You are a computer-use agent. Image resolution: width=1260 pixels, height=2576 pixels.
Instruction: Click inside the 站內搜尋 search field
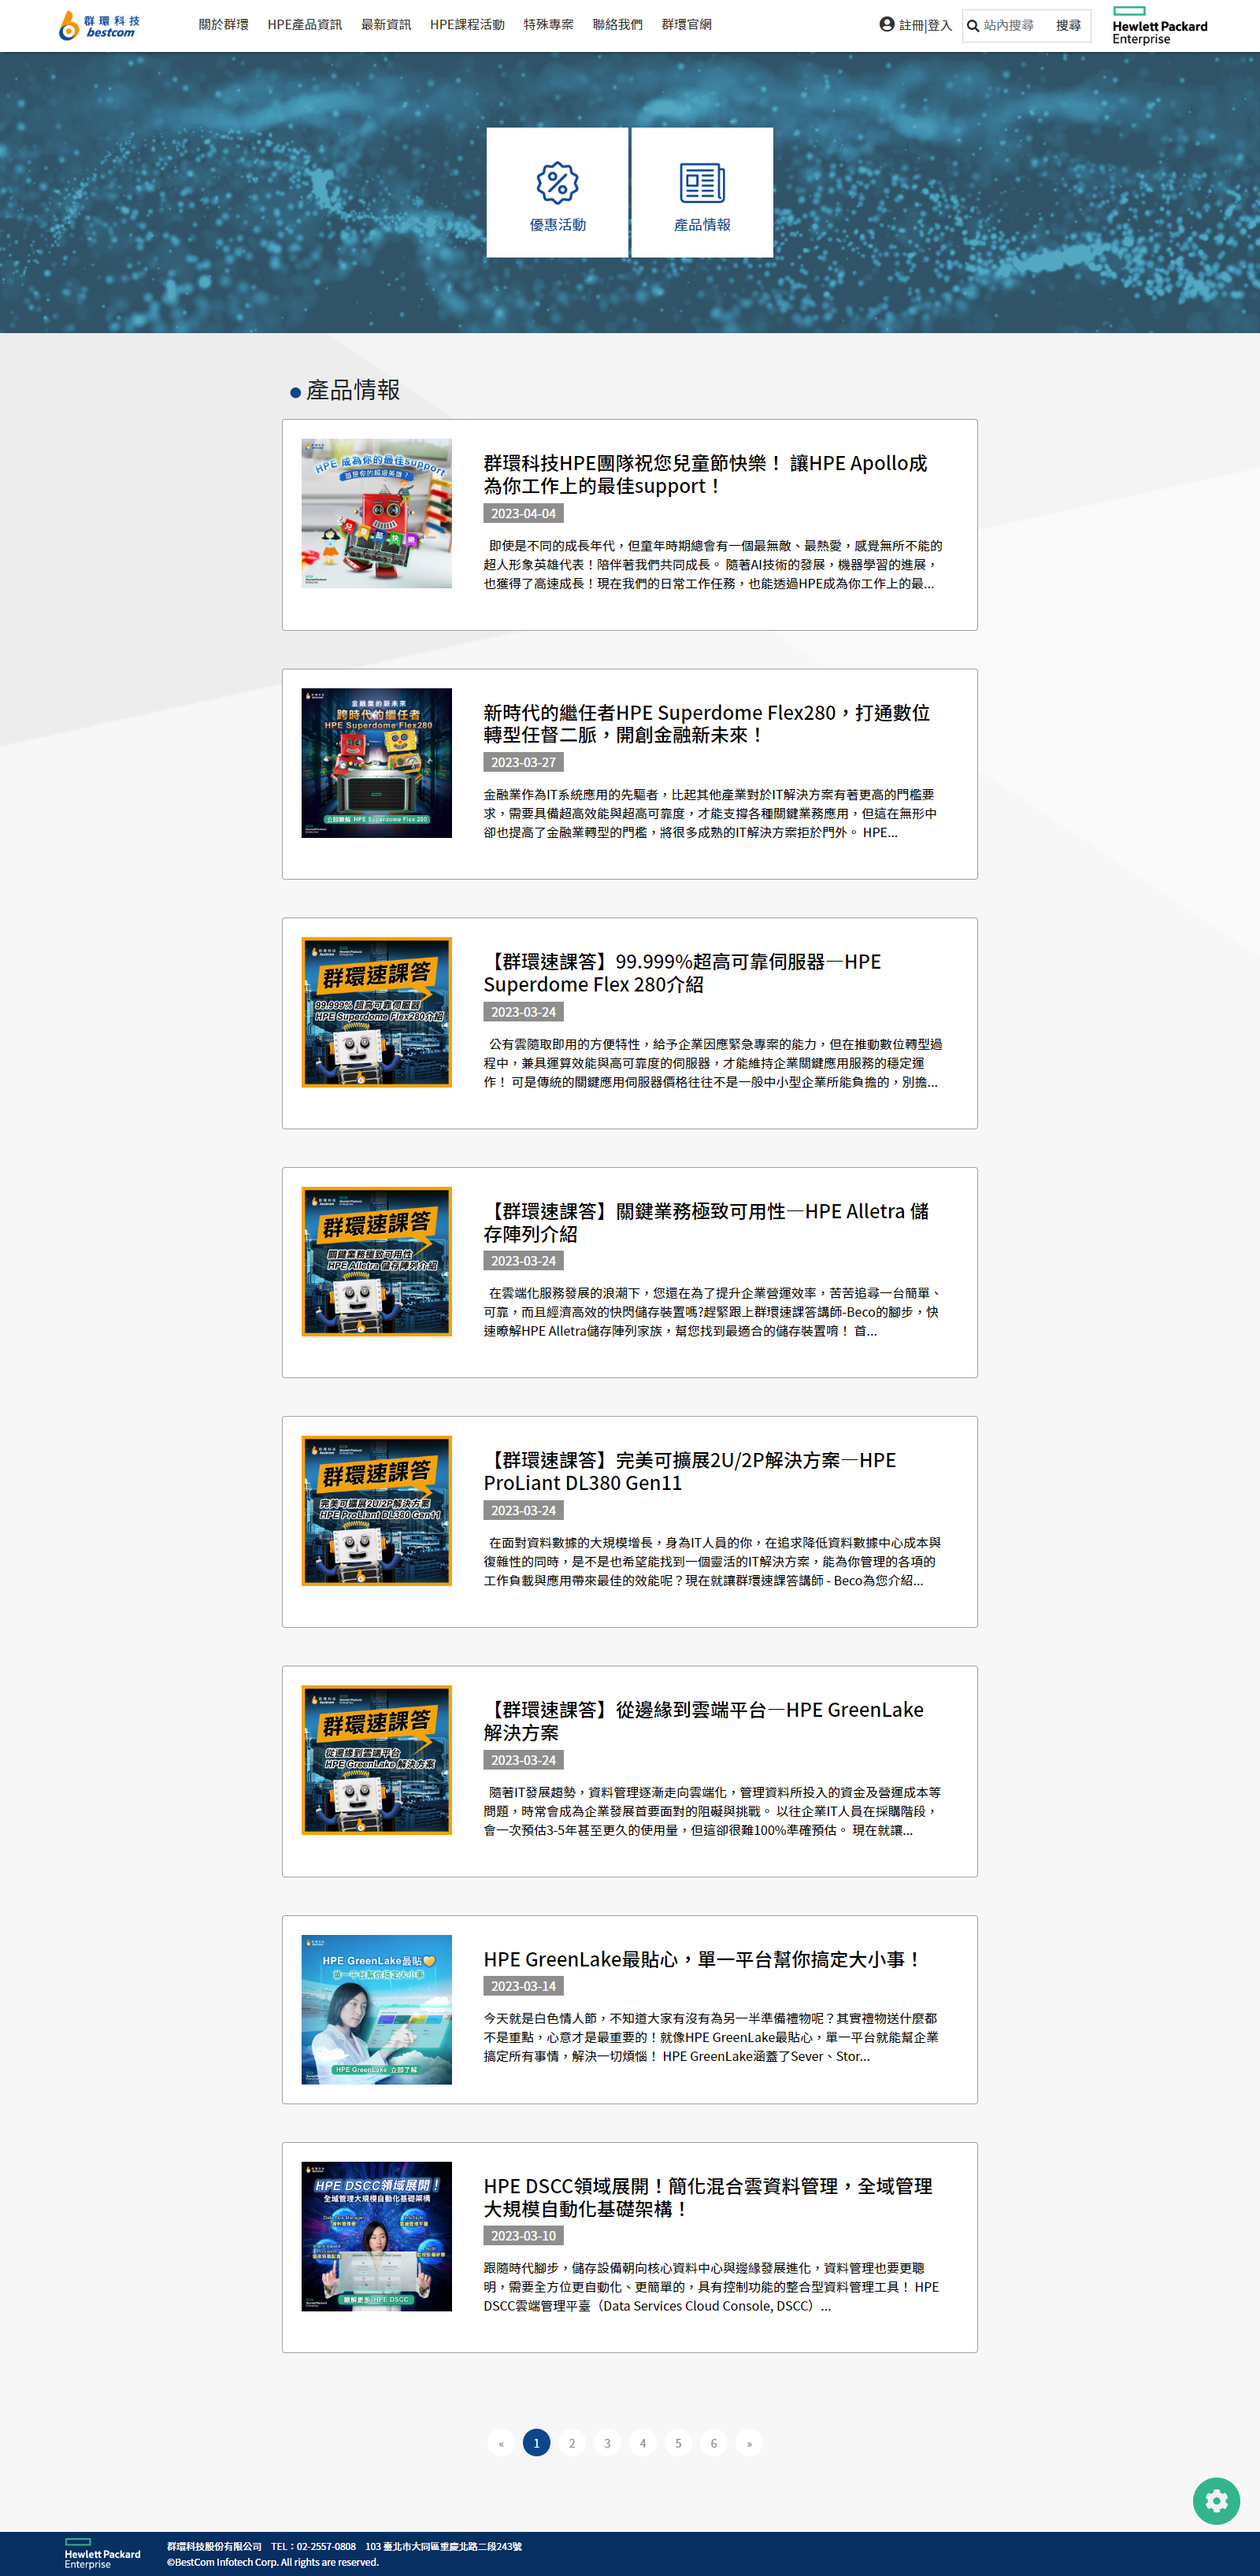coord(1014,26)
